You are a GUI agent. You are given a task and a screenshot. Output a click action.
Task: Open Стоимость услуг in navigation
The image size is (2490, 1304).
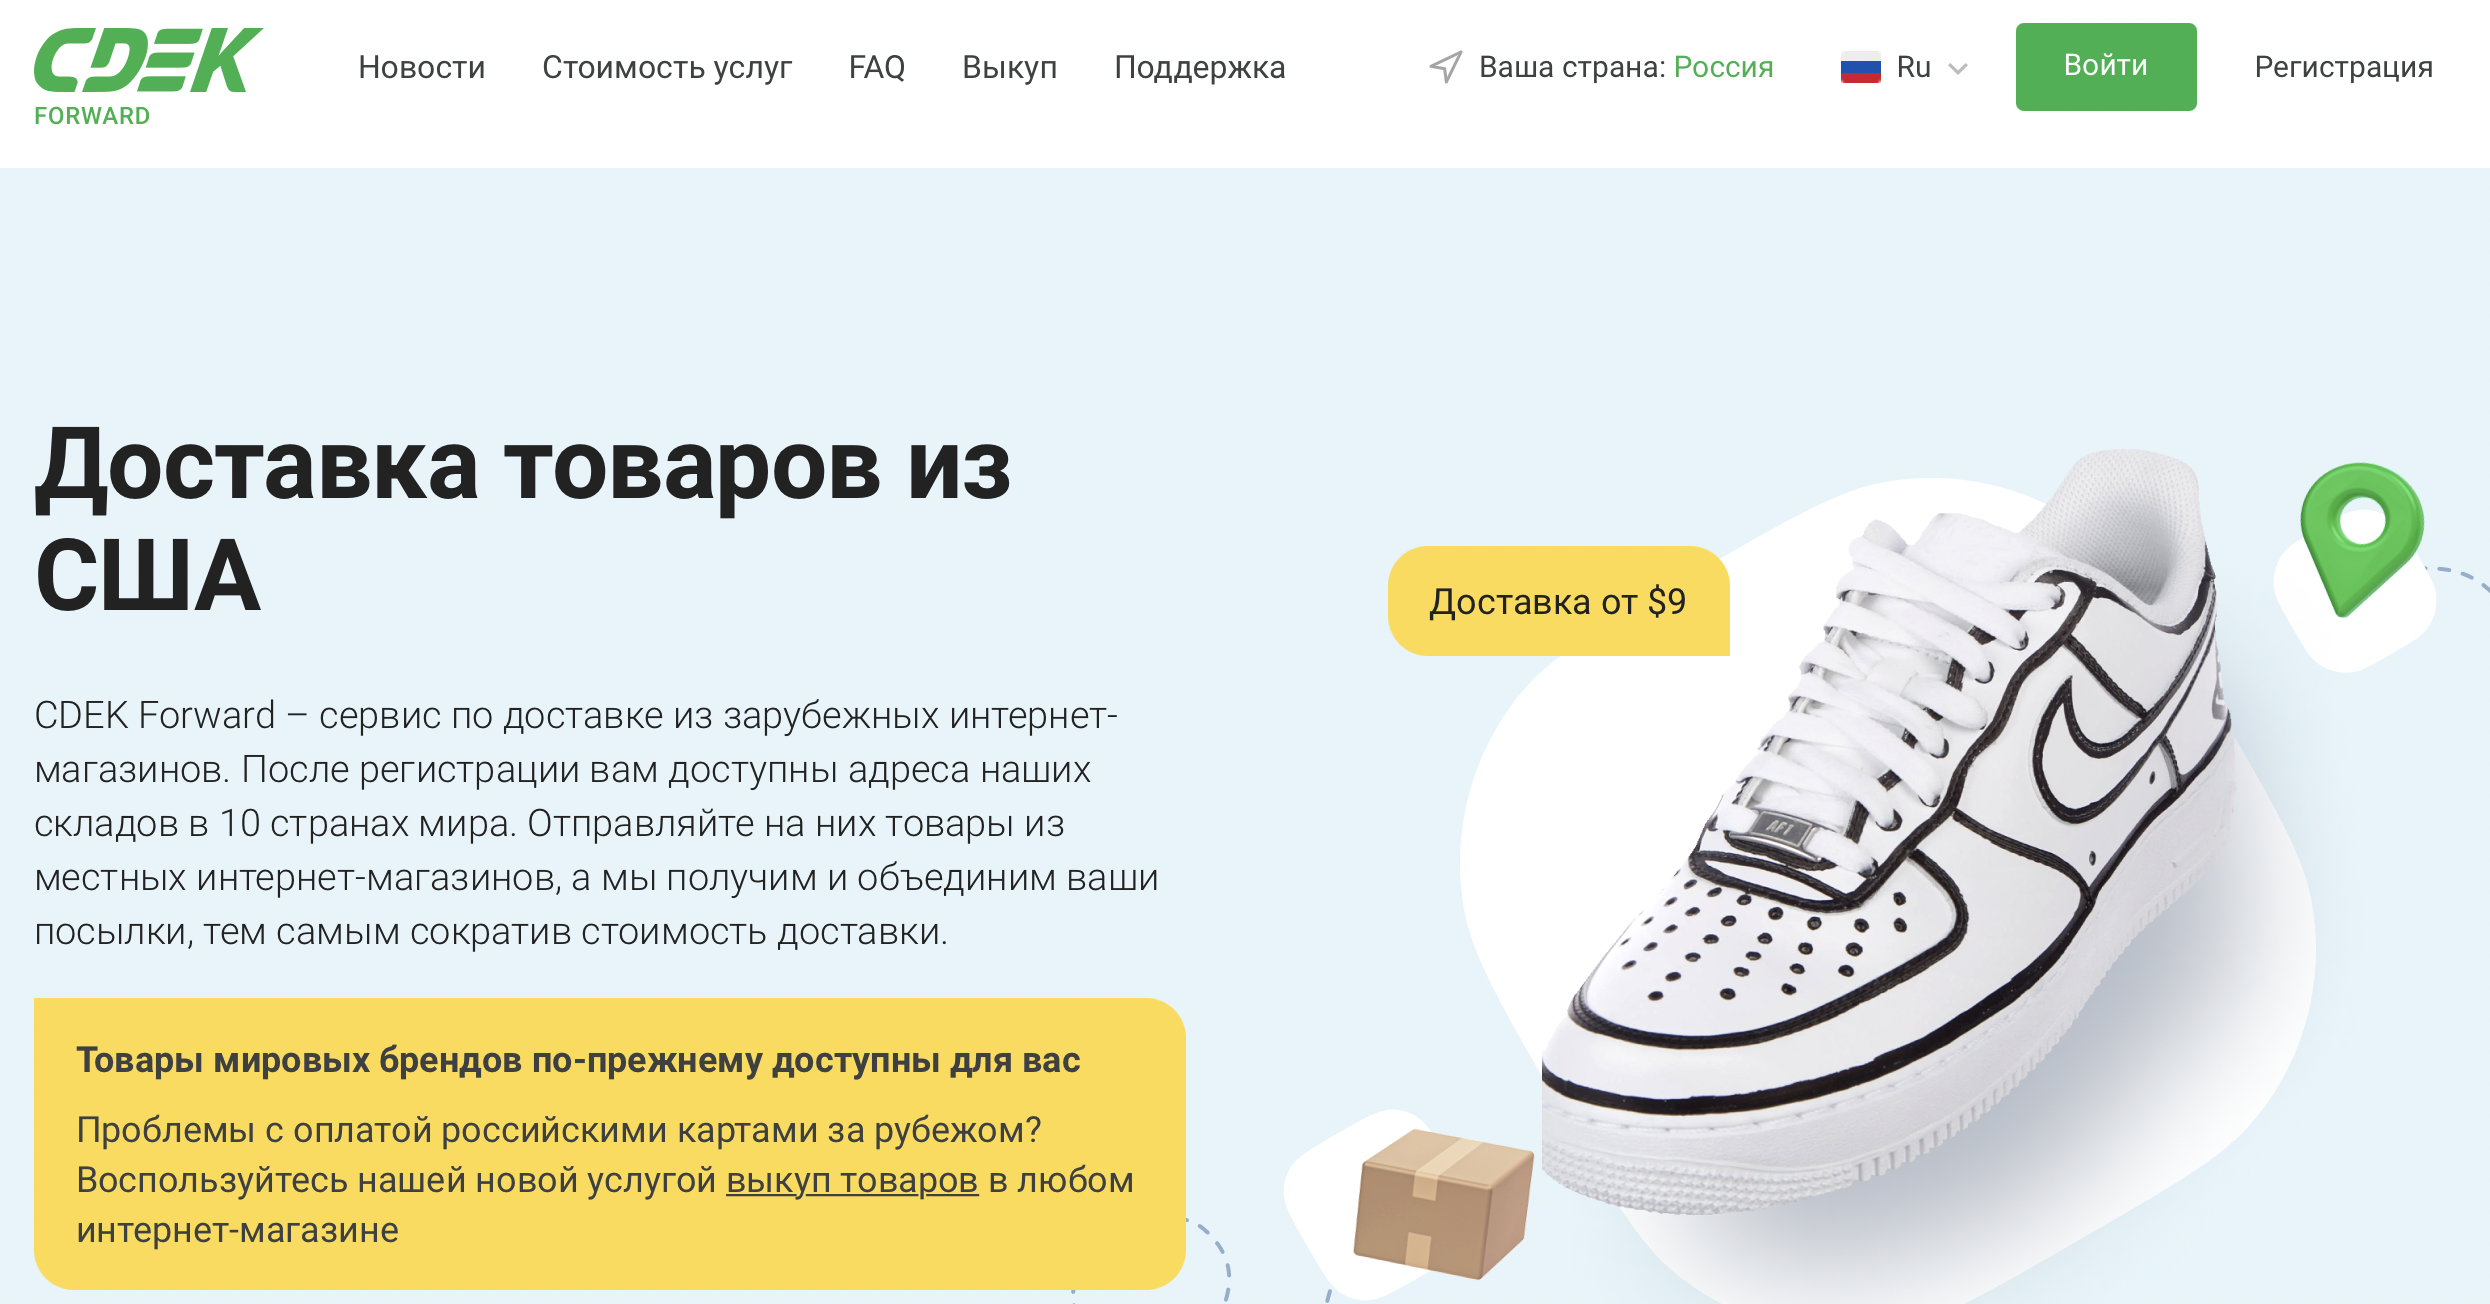pyautogui.click(x=667, y=67)
